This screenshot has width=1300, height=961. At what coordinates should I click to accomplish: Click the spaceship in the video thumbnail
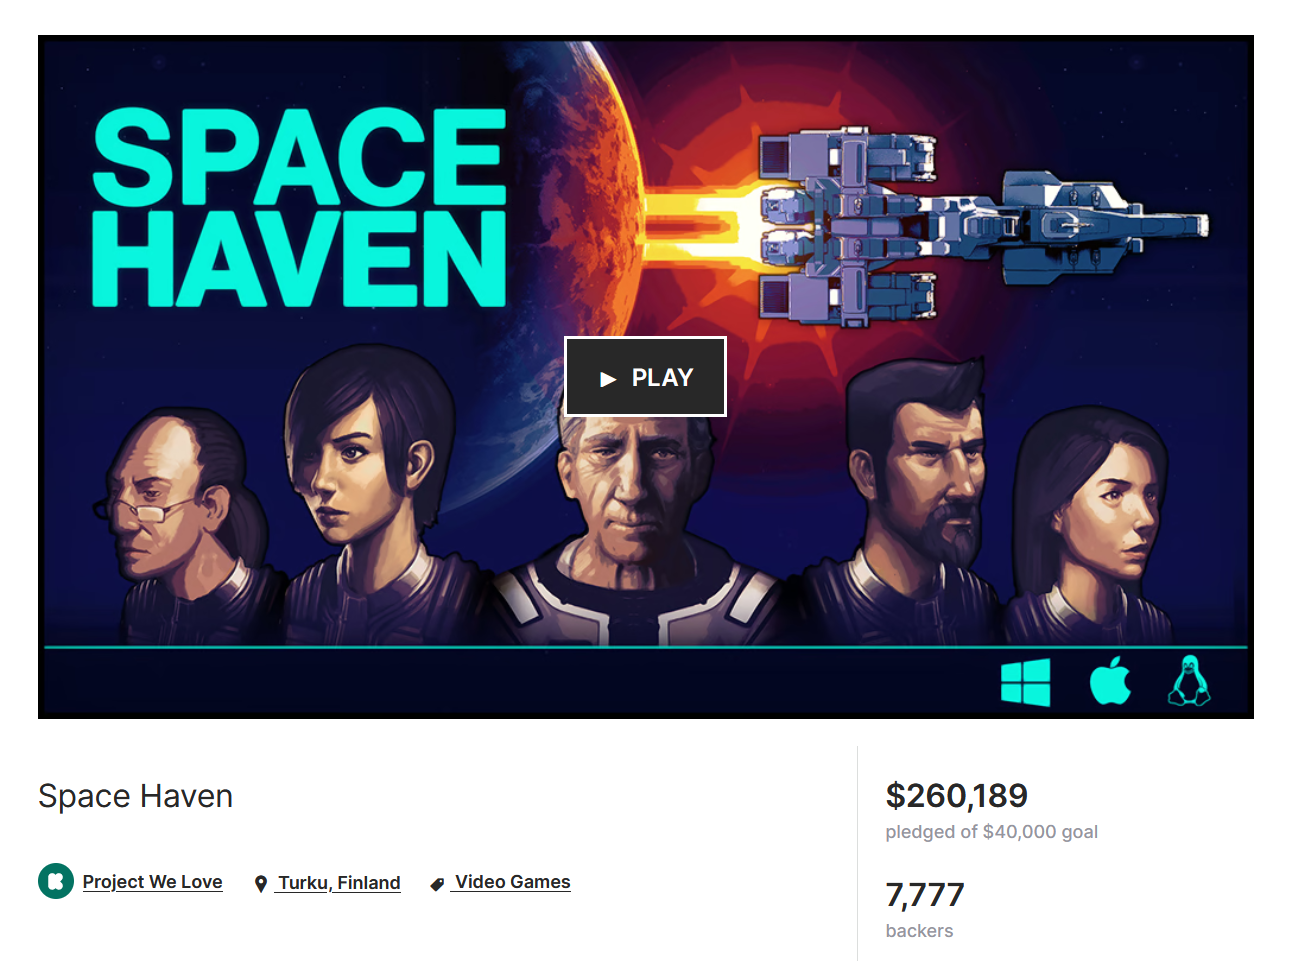tap(984, 226)
